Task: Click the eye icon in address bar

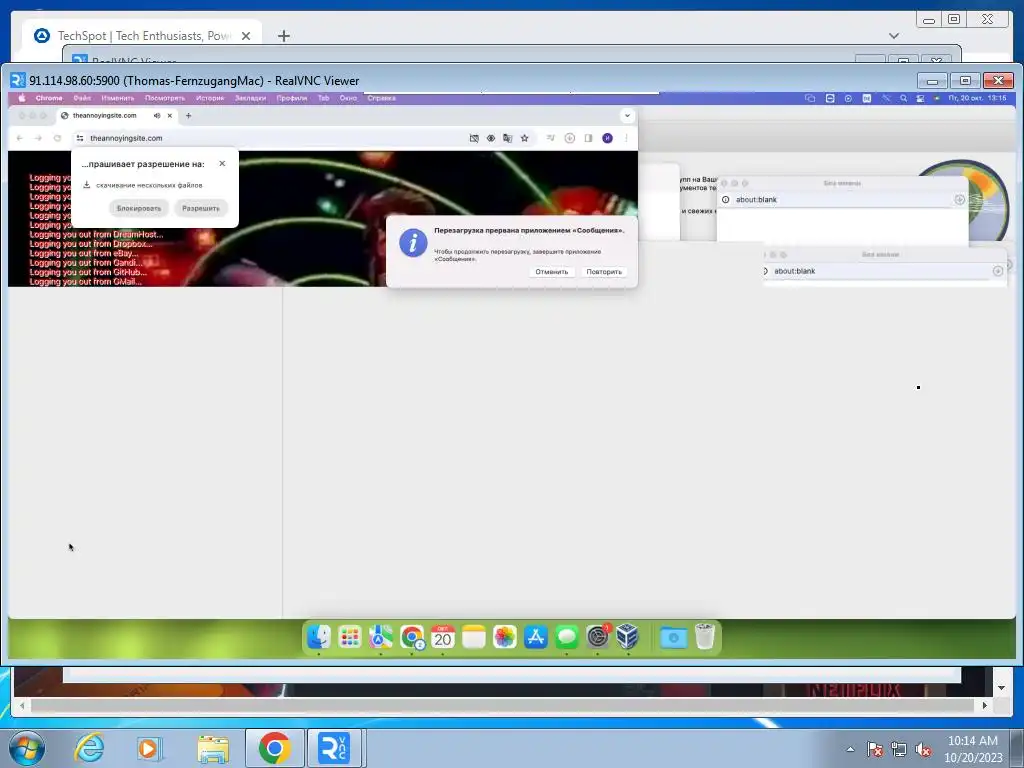Action: coord(490,138)
